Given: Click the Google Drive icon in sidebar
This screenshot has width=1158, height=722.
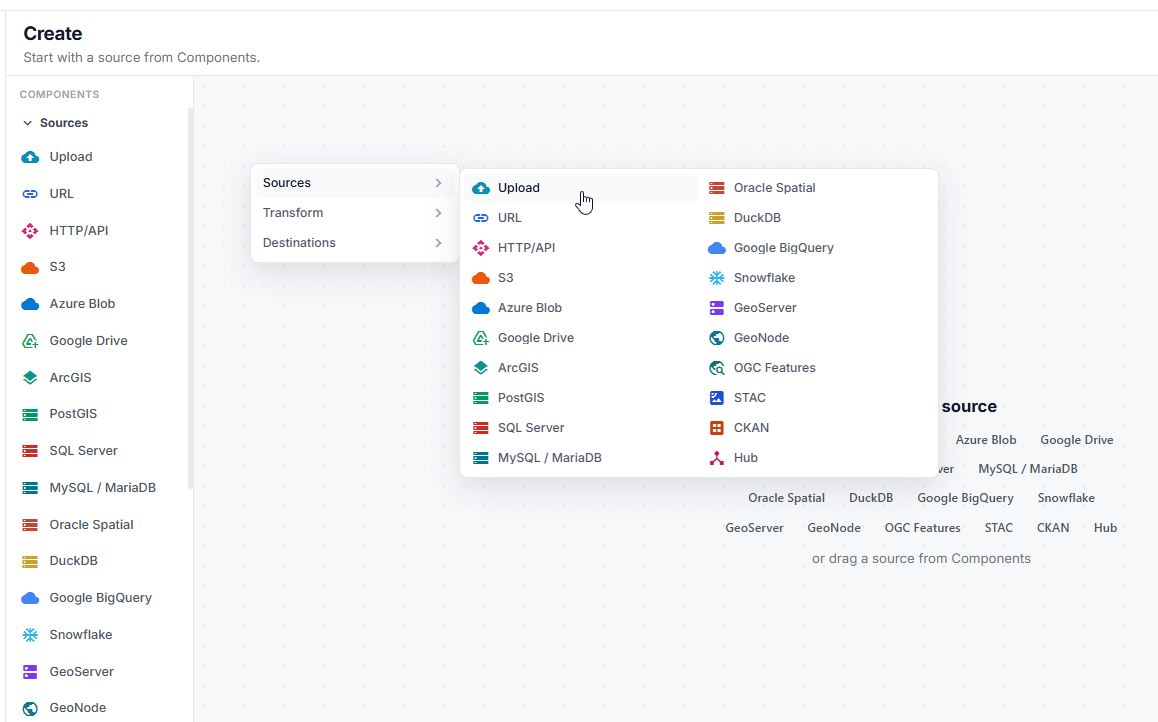Looking at the screenshot, I should click(x=30, y=340).
